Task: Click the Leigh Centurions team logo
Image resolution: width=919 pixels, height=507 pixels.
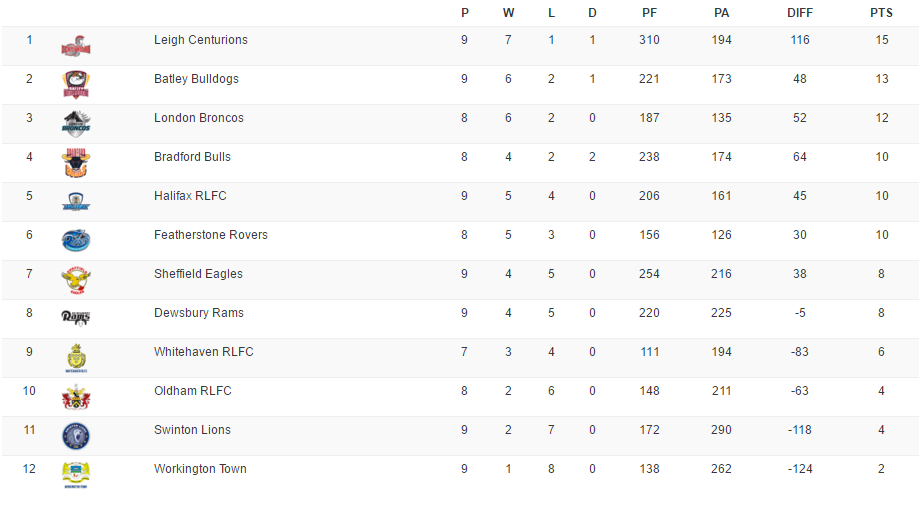Action: pos(76,46)
